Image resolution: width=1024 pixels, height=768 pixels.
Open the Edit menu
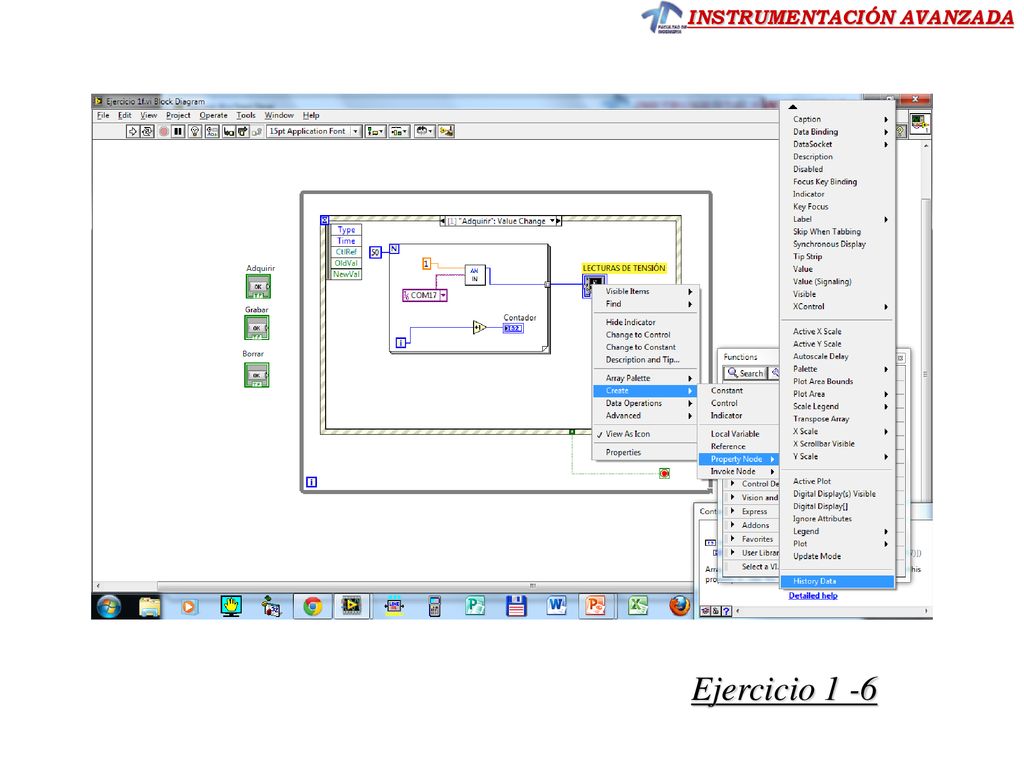point(125,116)
